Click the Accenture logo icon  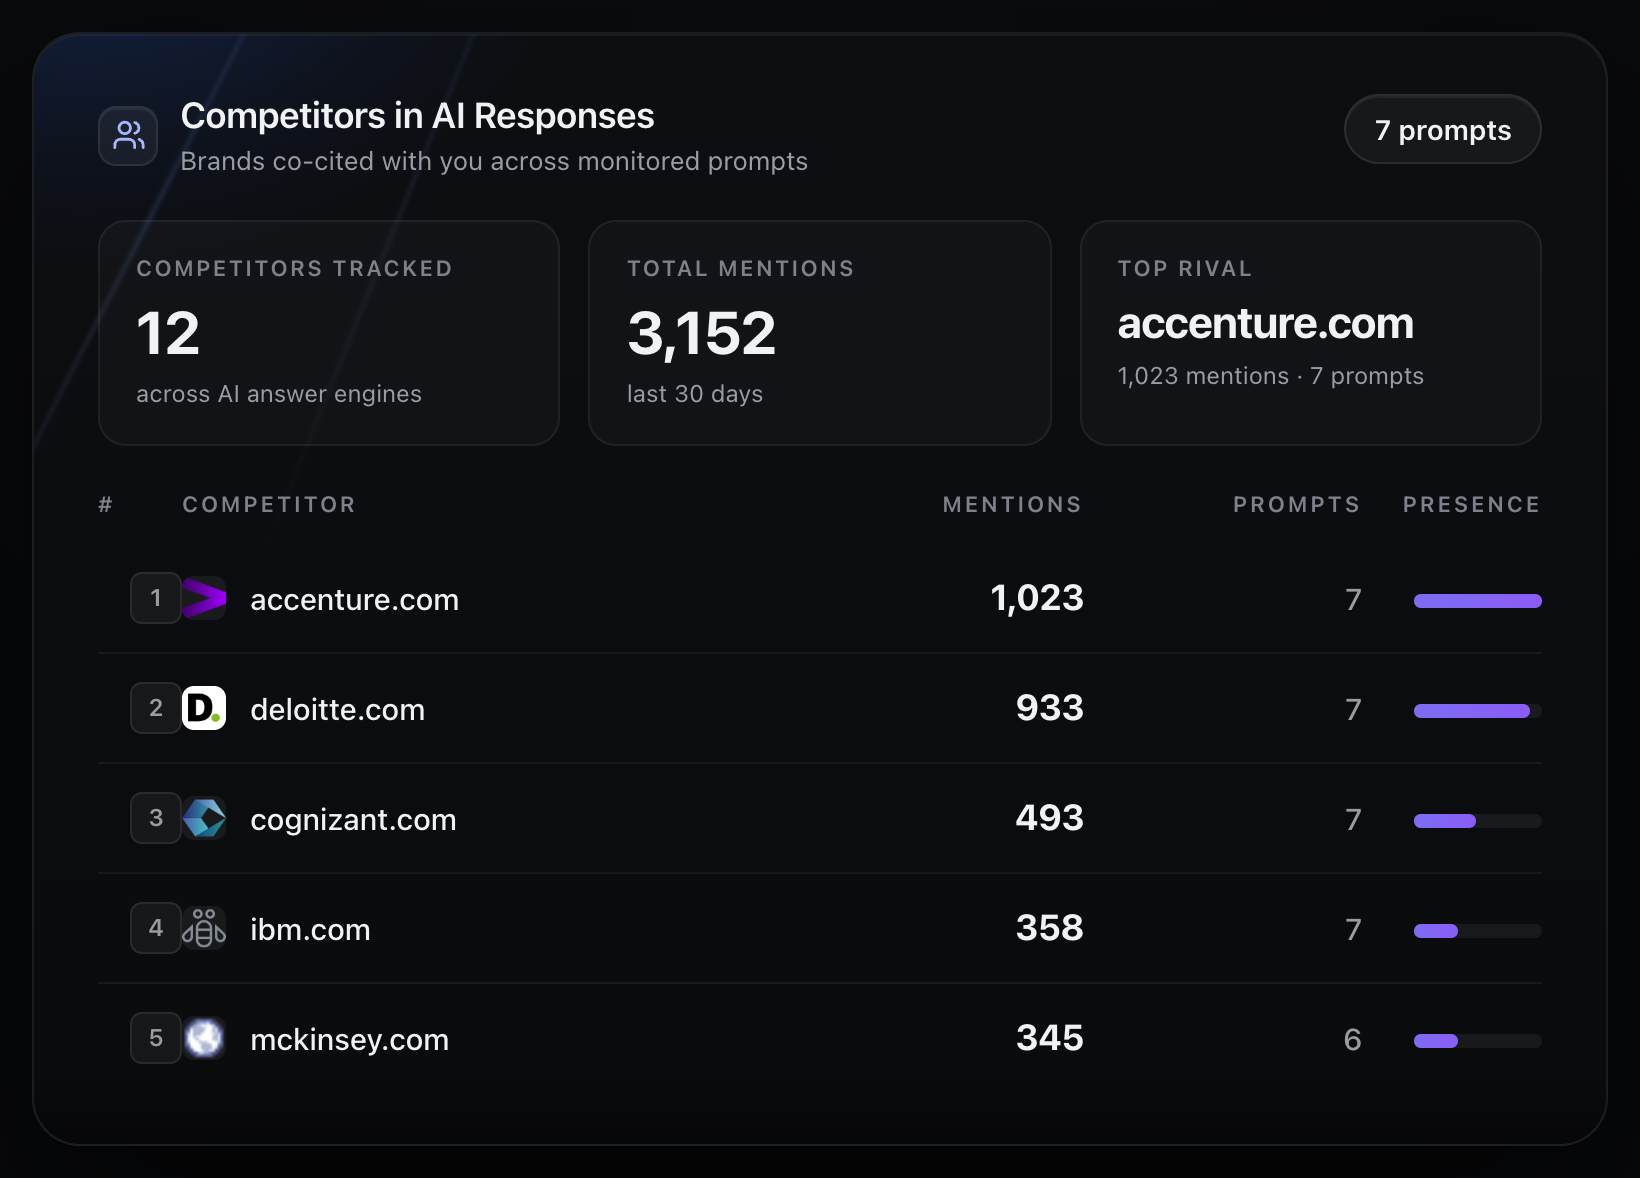(x=204, y=598)
